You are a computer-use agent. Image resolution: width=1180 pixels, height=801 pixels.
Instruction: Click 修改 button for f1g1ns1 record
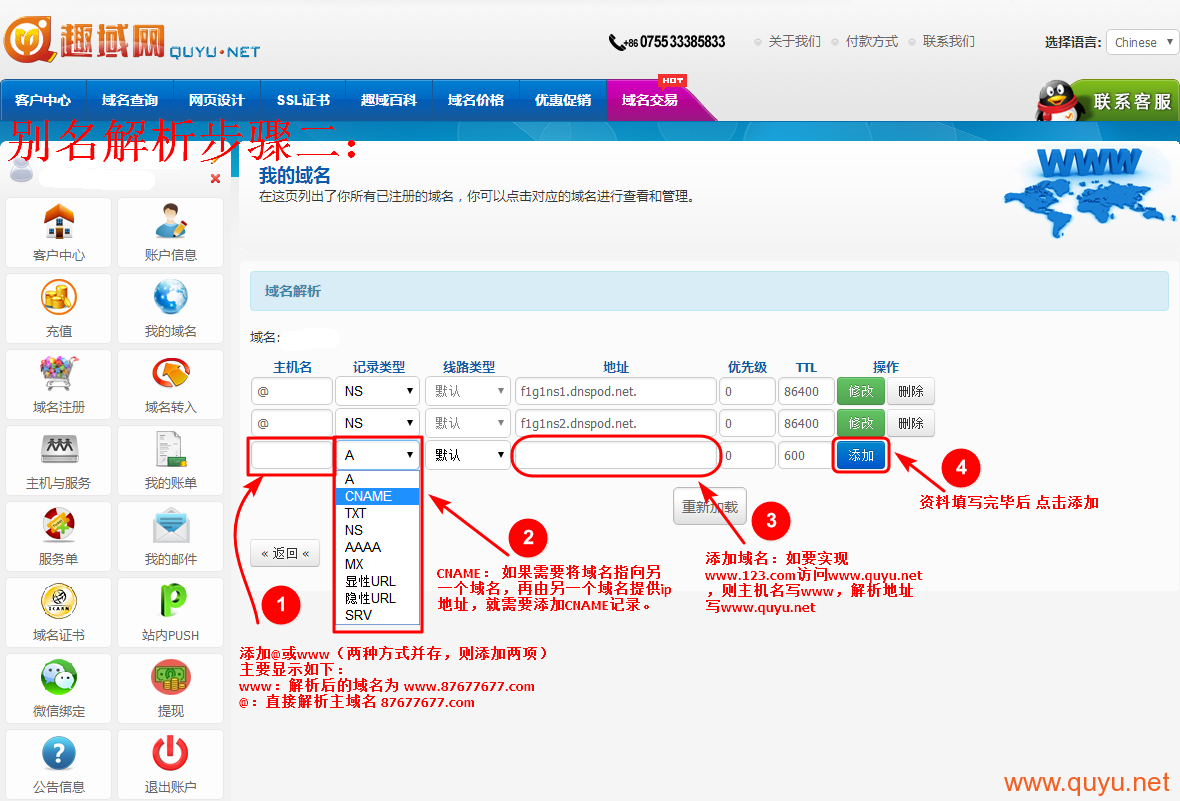pos(861,391)
